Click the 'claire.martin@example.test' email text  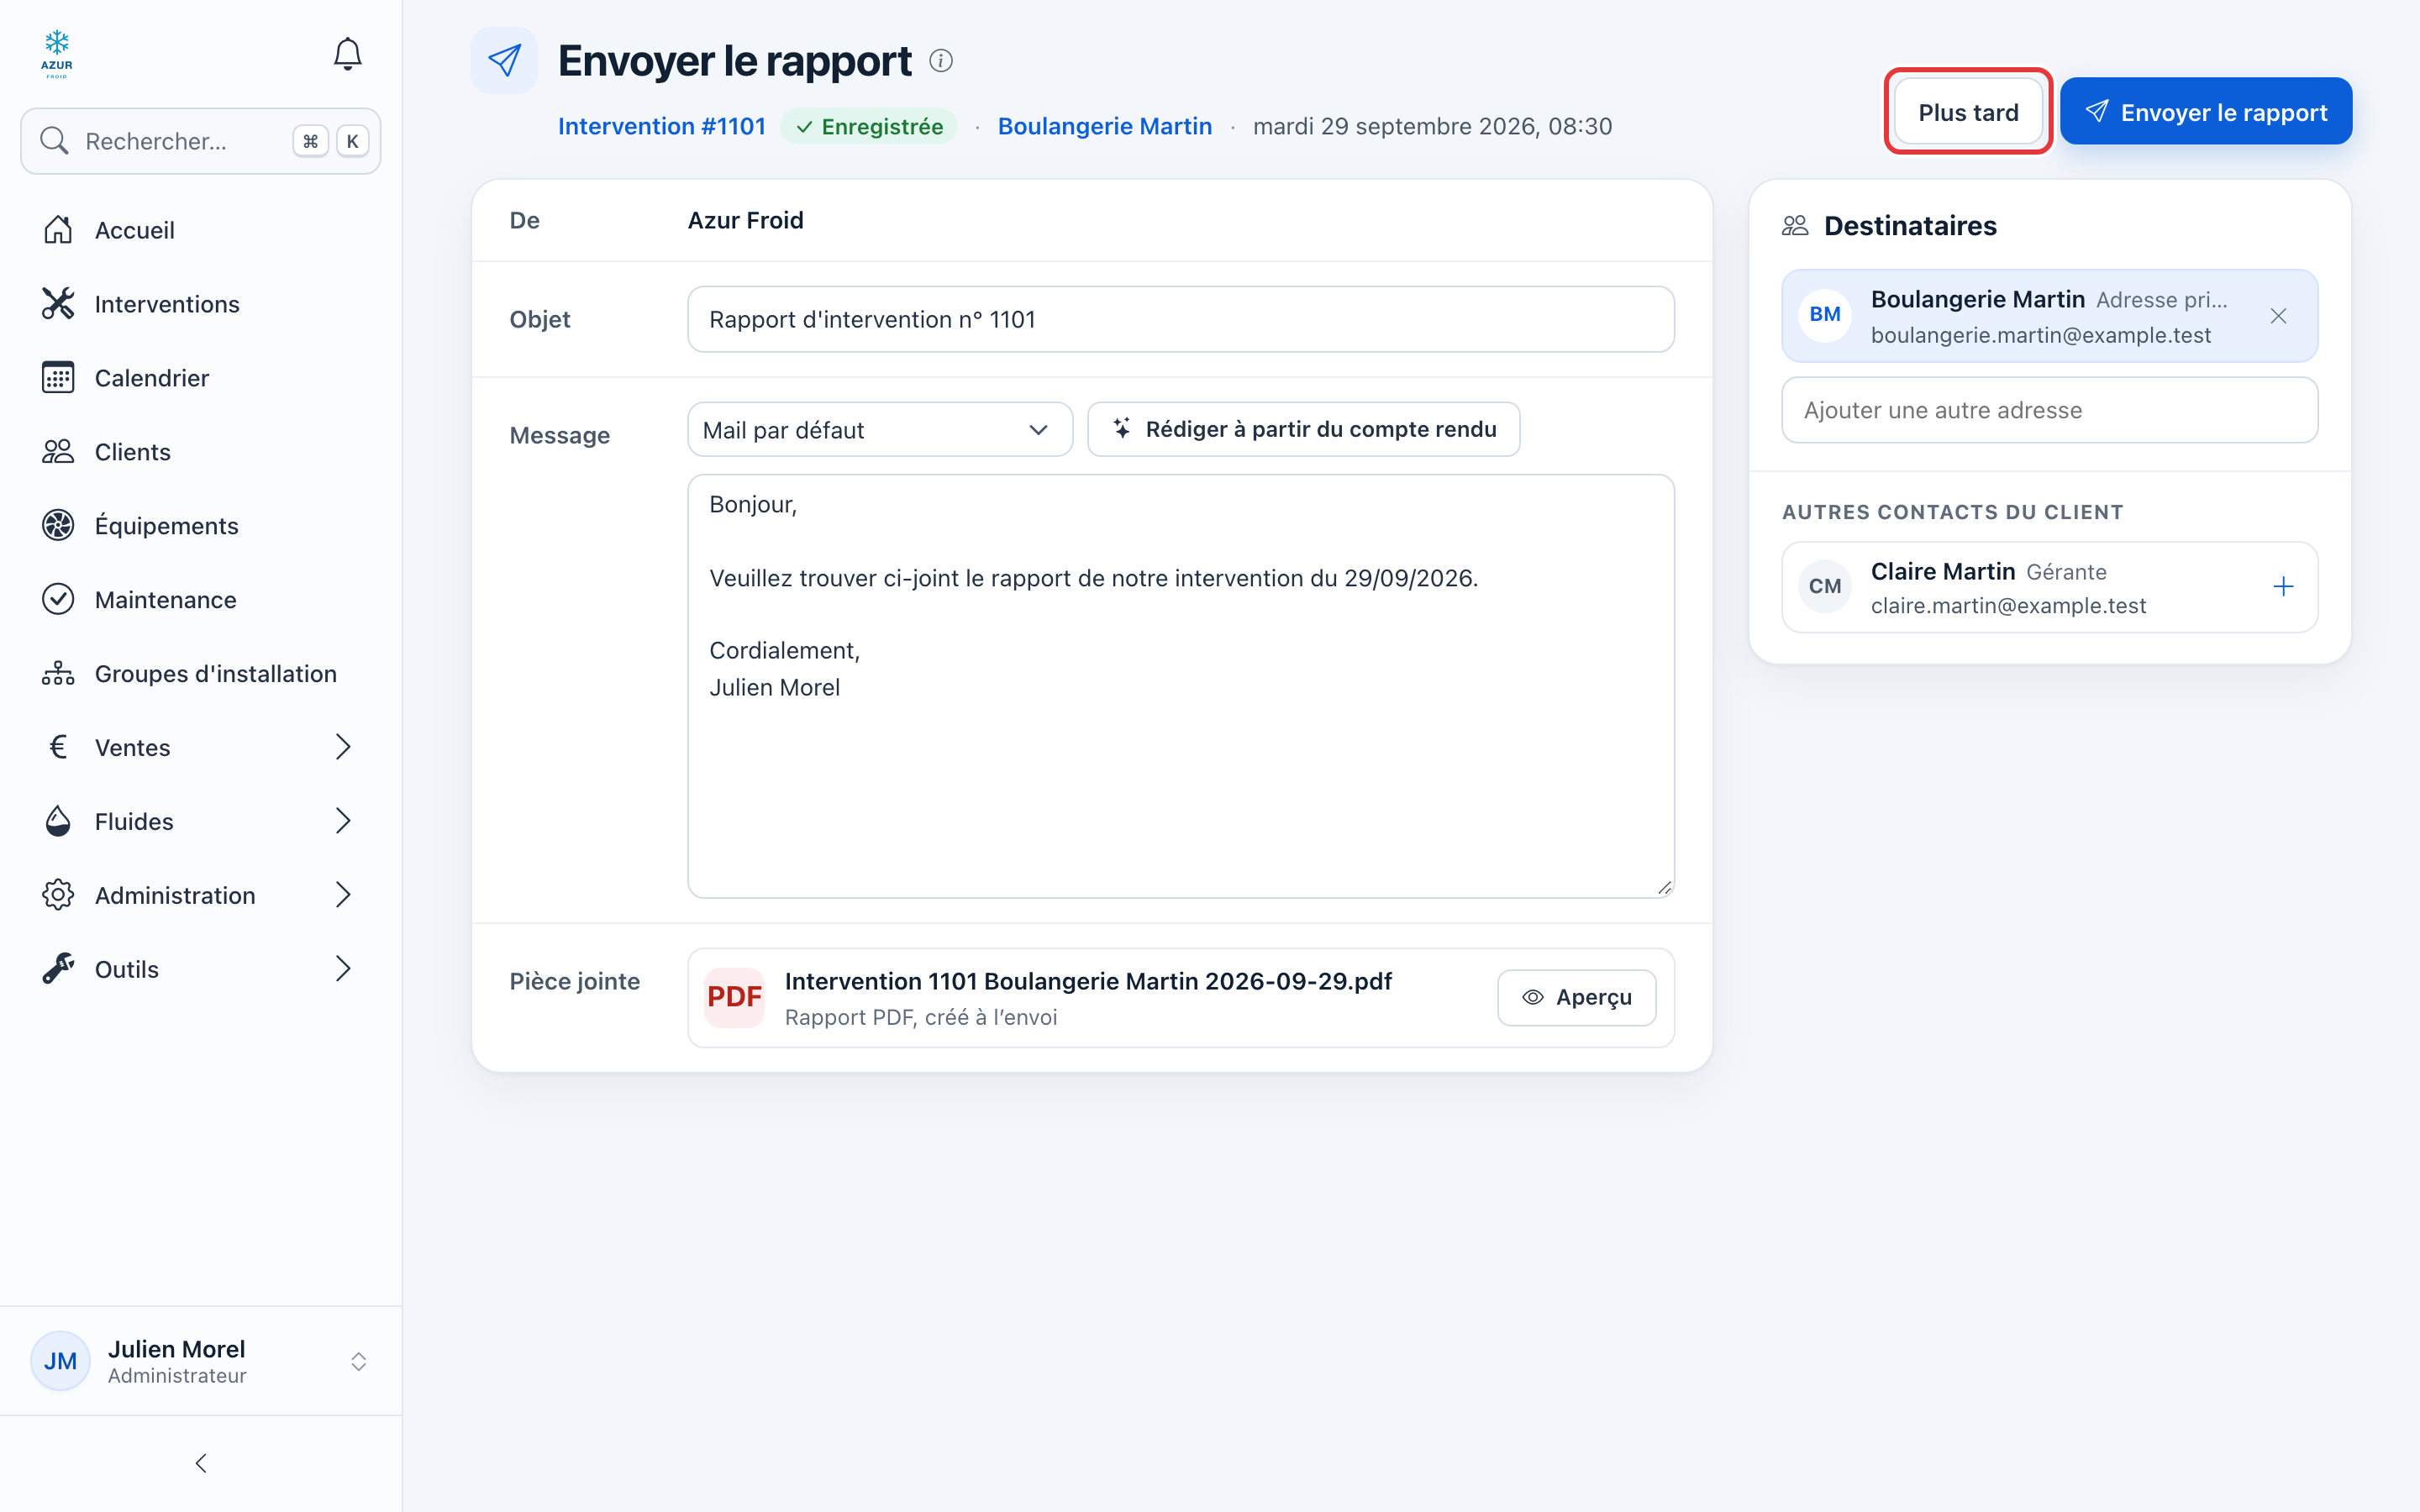[2008, 606]
